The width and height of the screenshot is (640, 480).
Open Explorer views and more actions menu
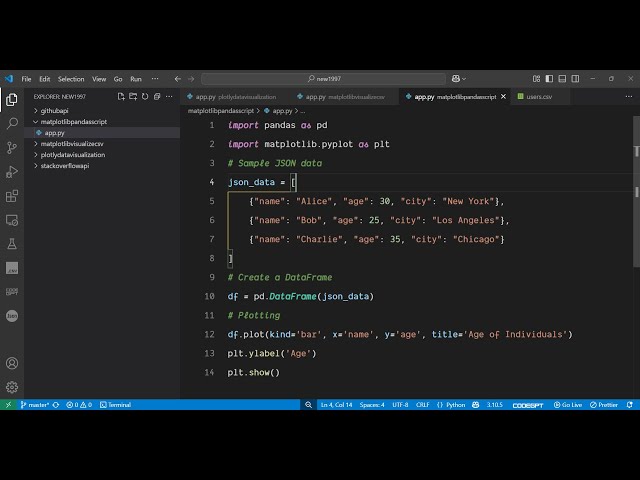169,97
